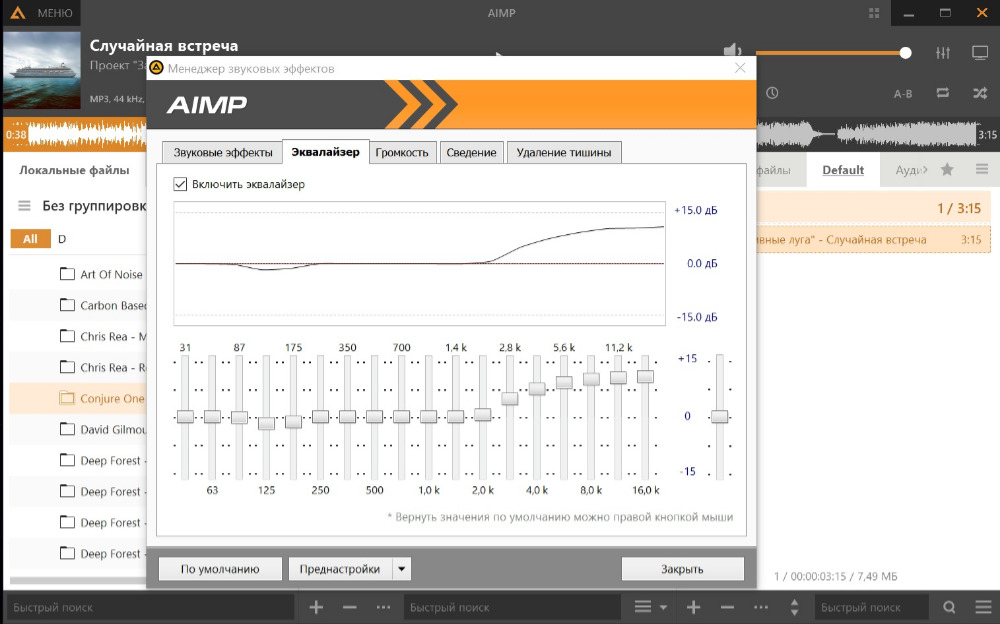The image size is (1000, 624).
Task: Click the preamp slider handle at right
Action: (x=719, y=417)
